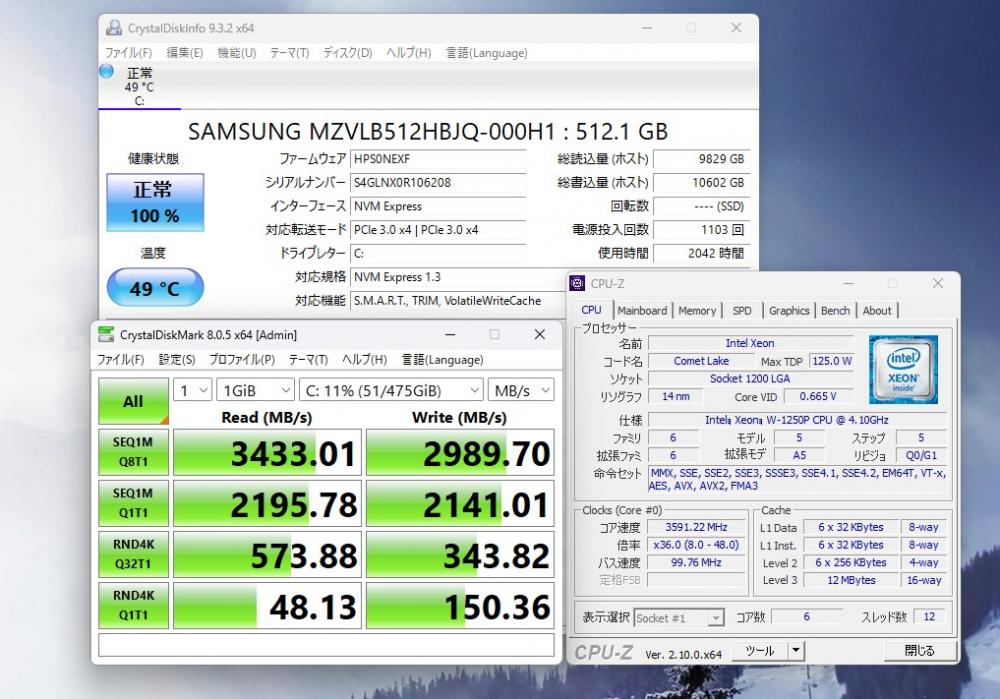1000x699 pixels.
Task: Minimize the CrystalDiskMark window
Action: [450, 334]
